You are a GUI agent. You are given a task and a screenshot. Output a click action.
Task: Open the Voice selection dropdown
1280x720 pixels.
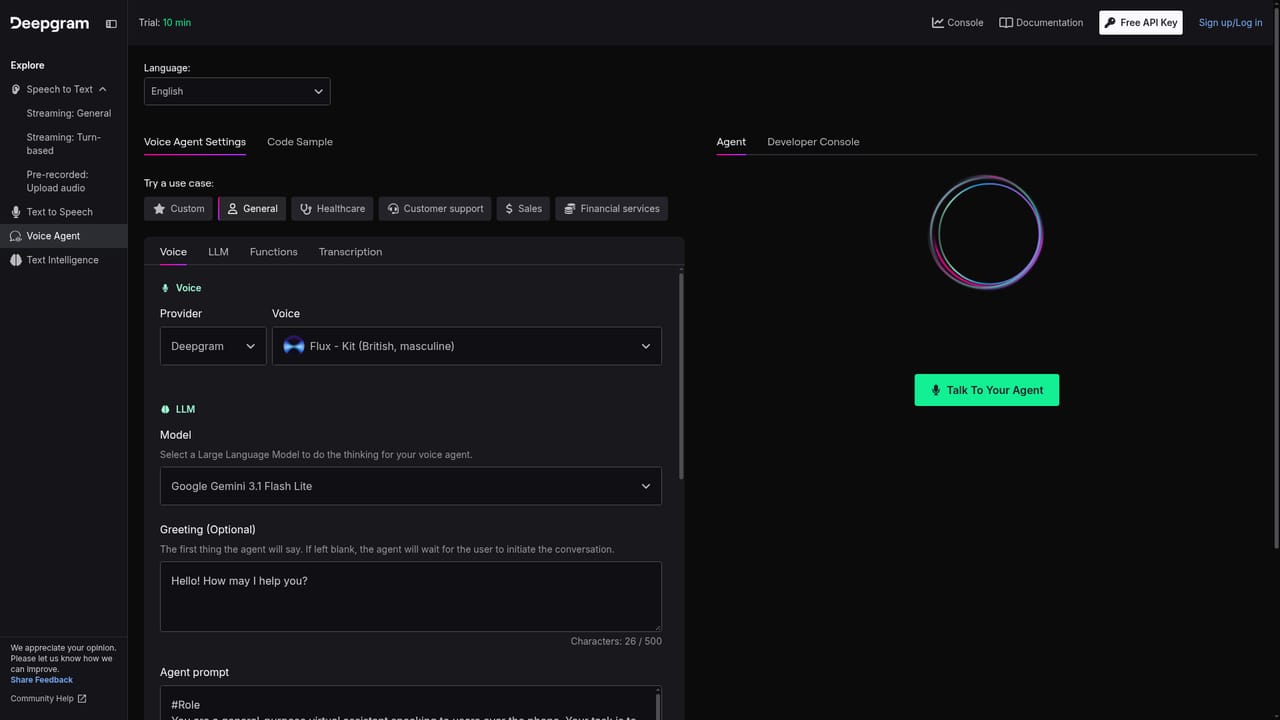[467, 346]
